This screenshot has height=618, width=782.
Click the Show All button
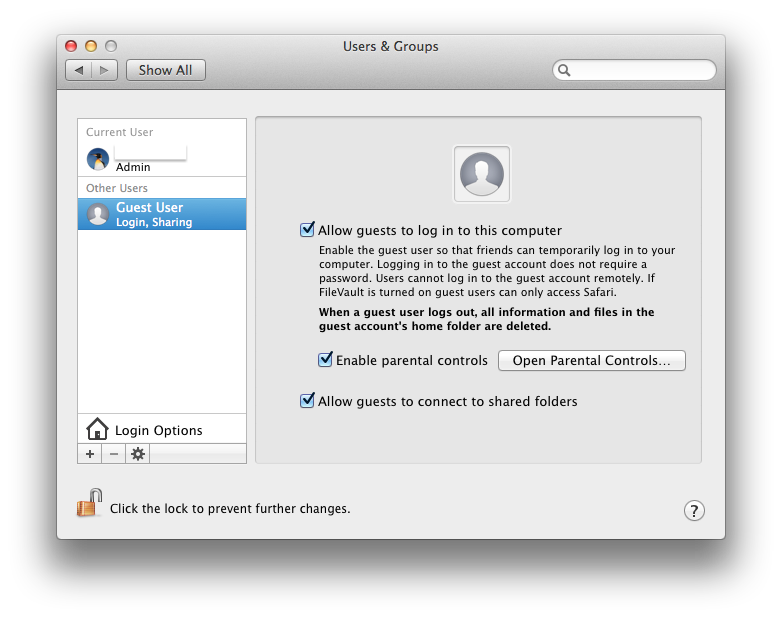pyautogui.click(x=166, y=70)
